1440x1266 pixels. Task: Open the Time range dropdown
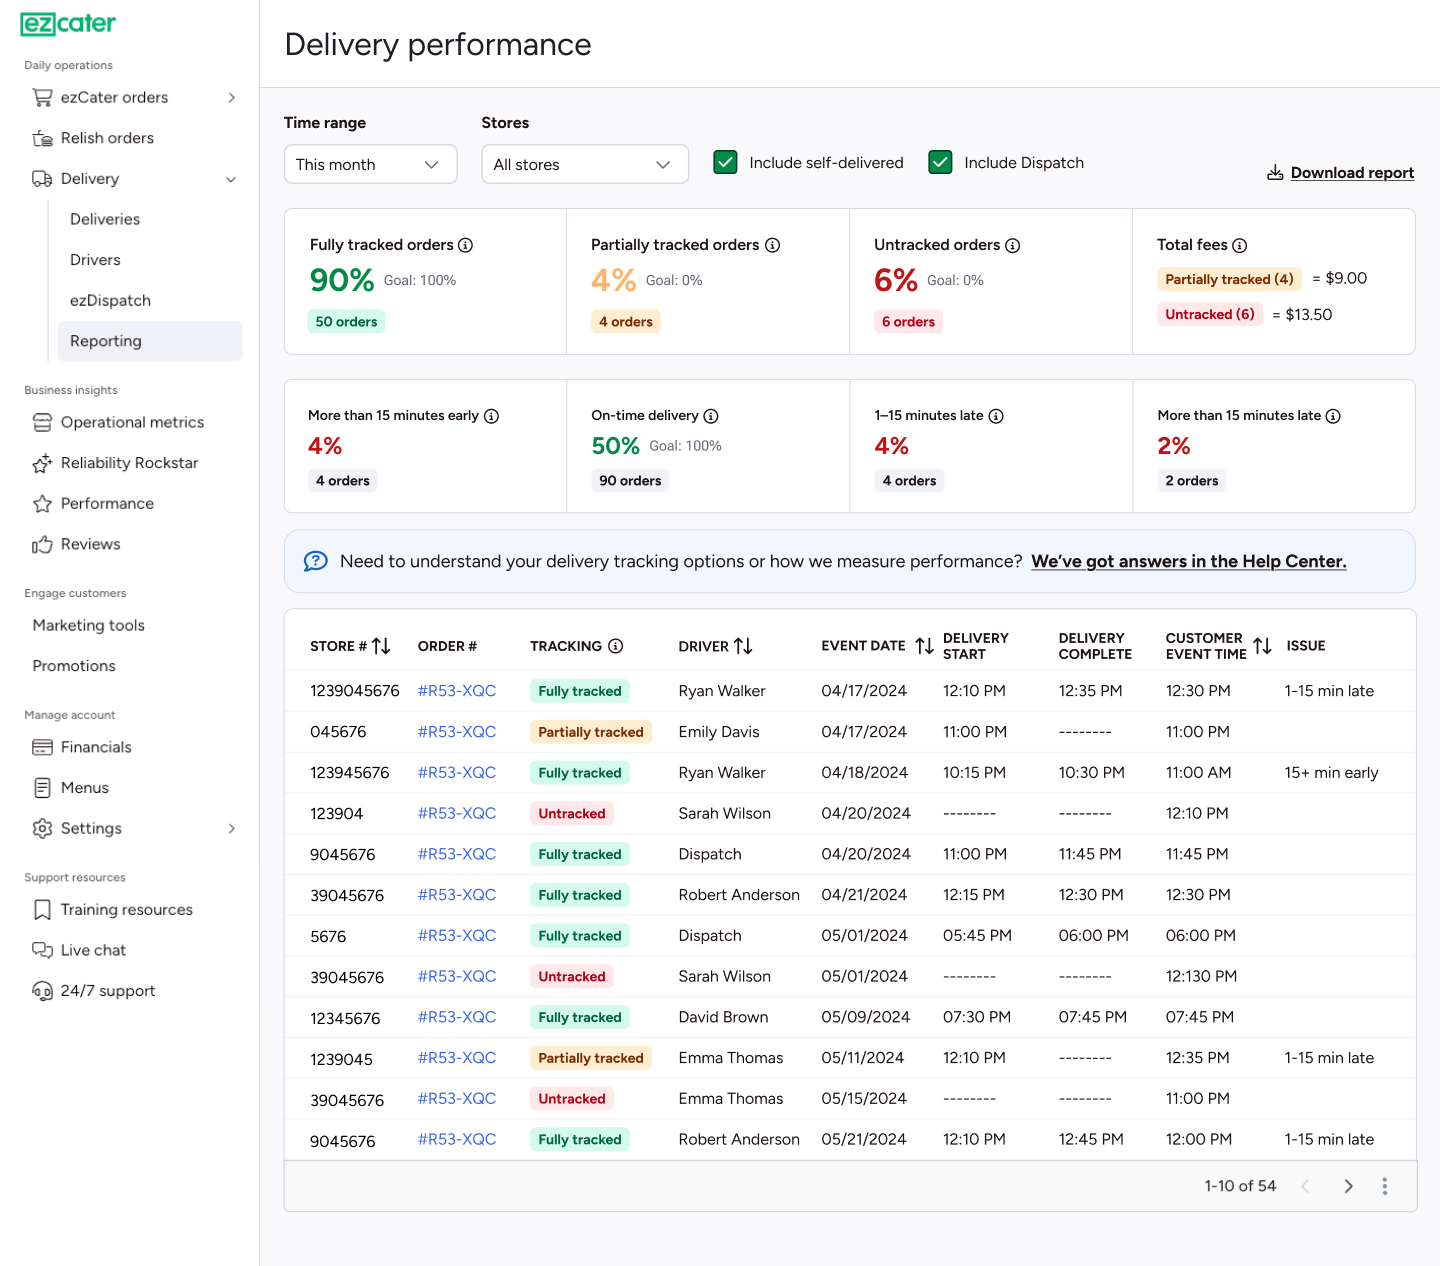[370, 164]
